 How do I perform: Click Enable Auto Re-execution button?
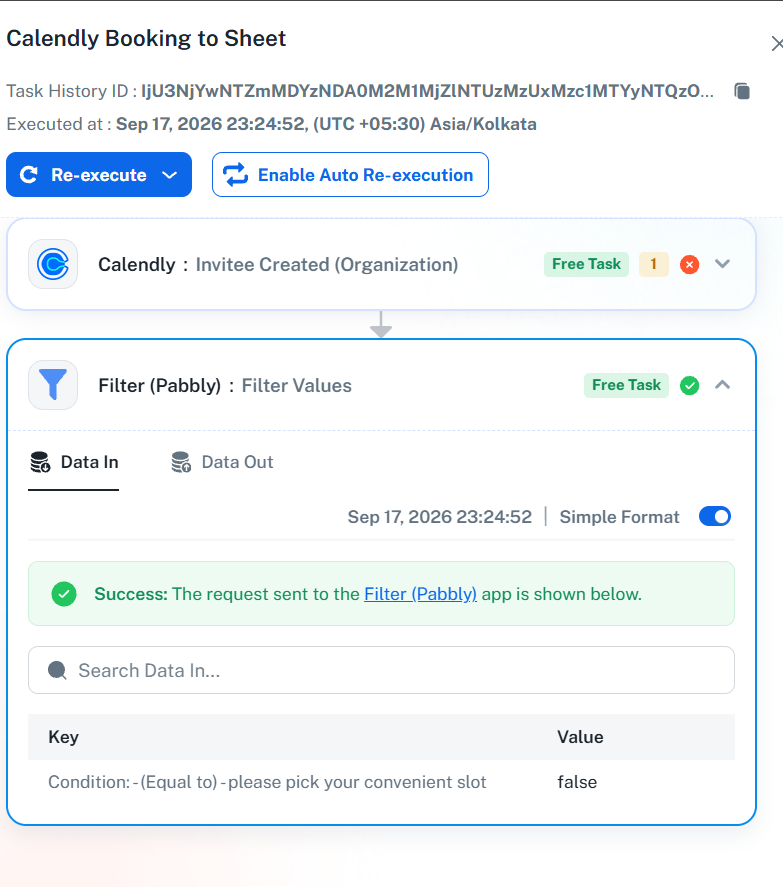click(x=350, y=175)
